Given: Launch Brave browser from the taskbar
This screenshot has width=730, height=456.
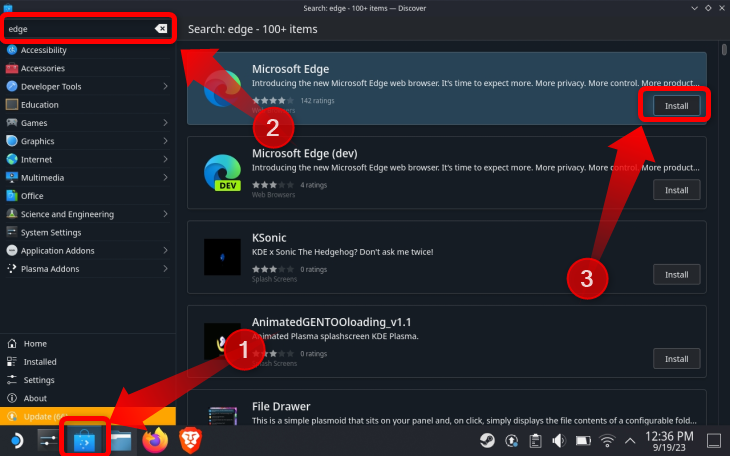Looking at the screenshot, I should (x=190, y=439).
